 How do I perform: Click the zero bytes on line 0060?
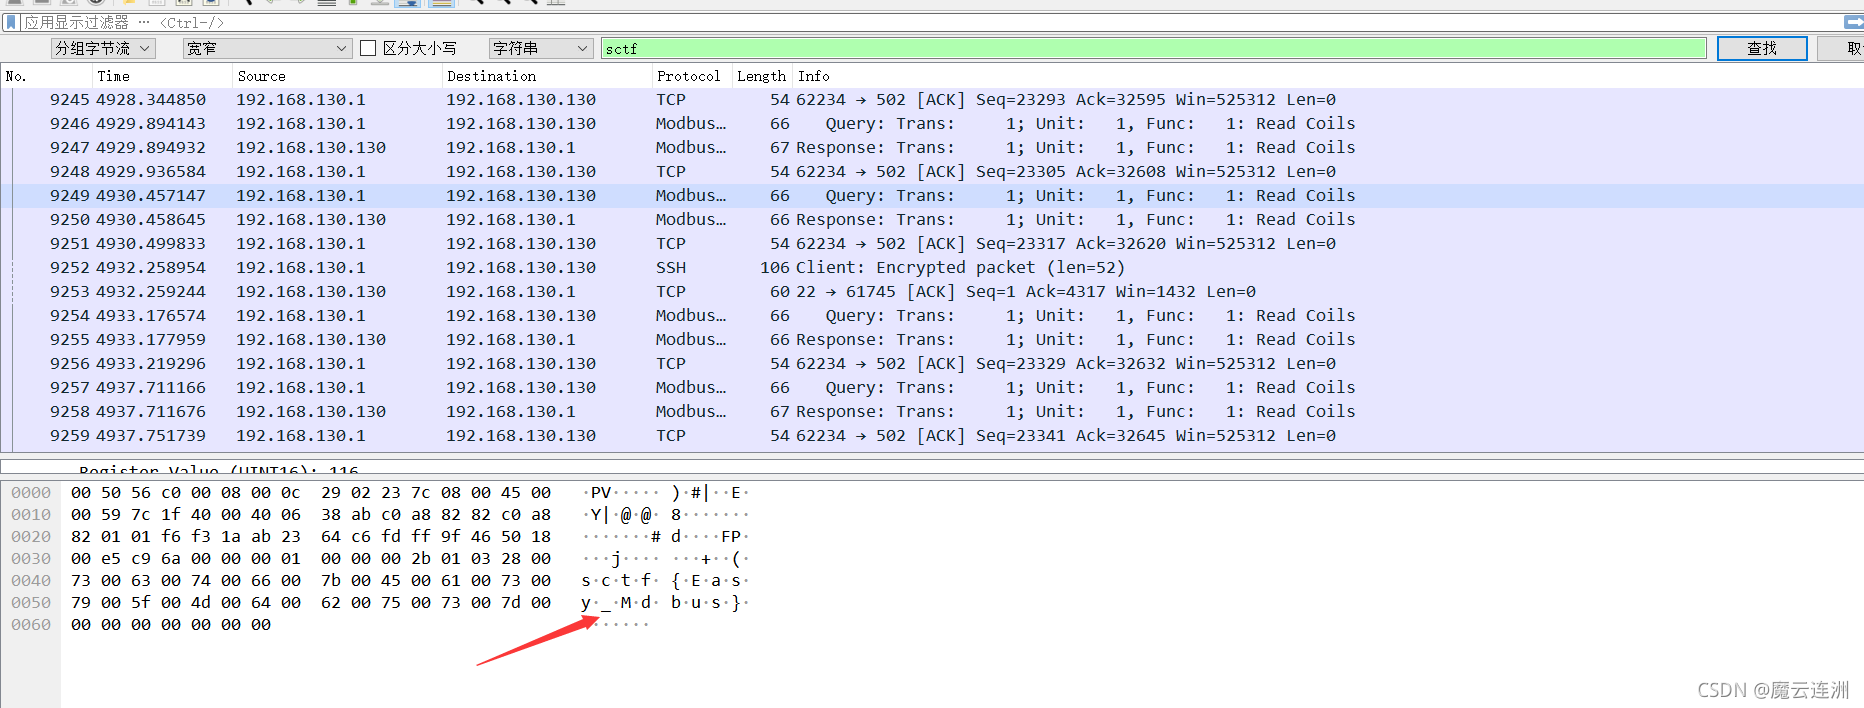click(171, 625)
